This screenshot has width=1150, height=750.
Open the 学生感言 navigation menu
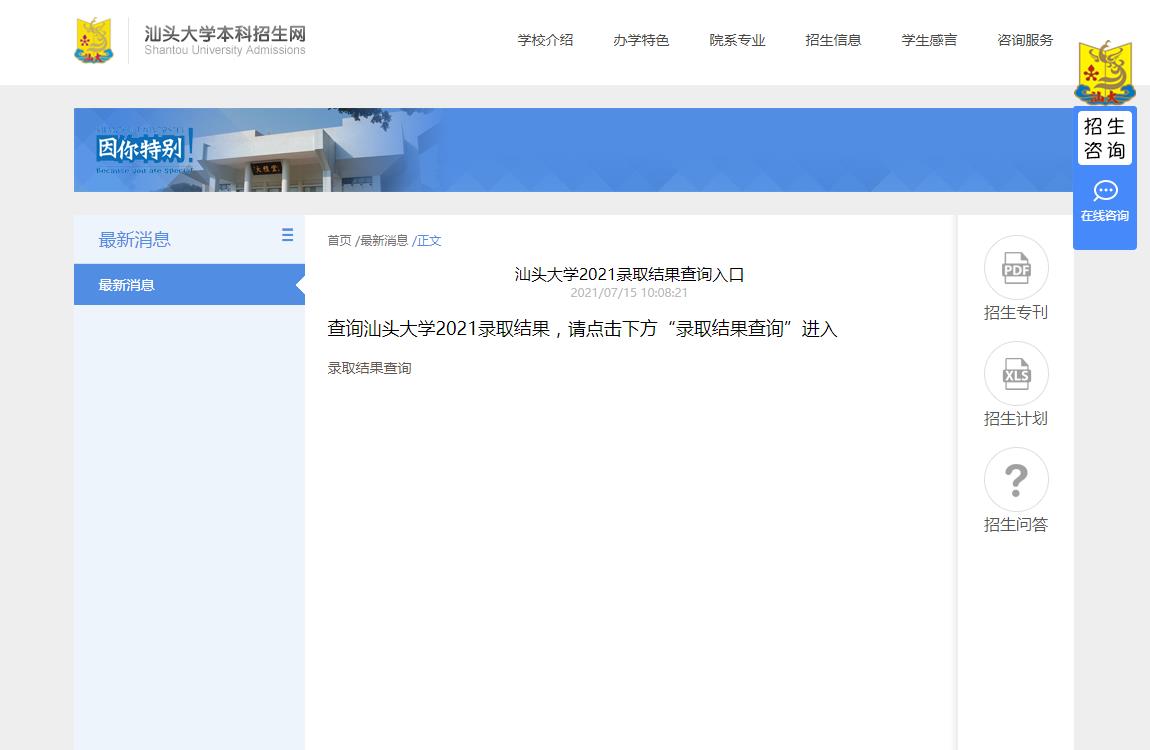click(929, 40)
